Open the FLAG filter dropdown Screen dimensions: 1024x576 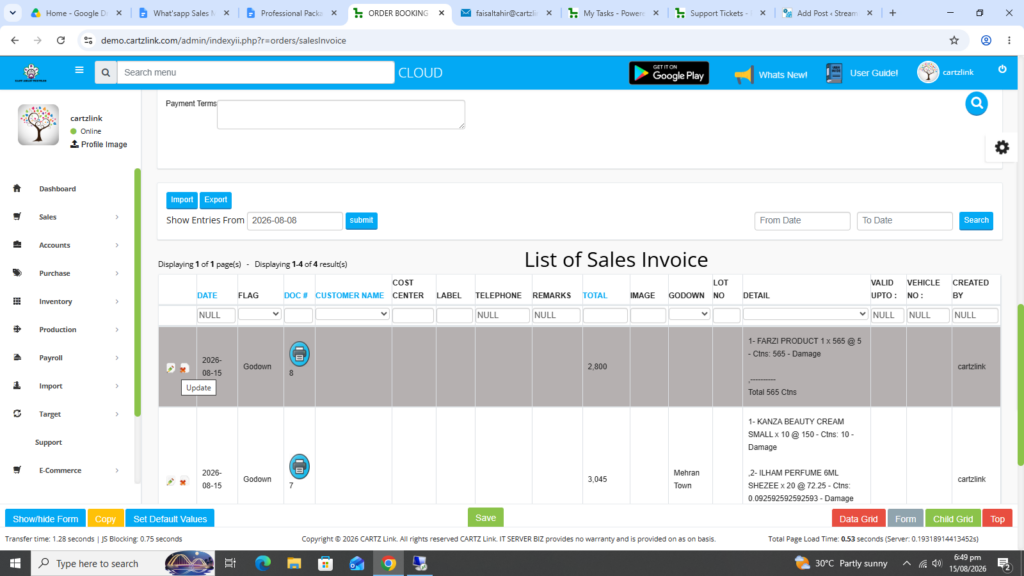pyautogui.click(x=259, y=314)
